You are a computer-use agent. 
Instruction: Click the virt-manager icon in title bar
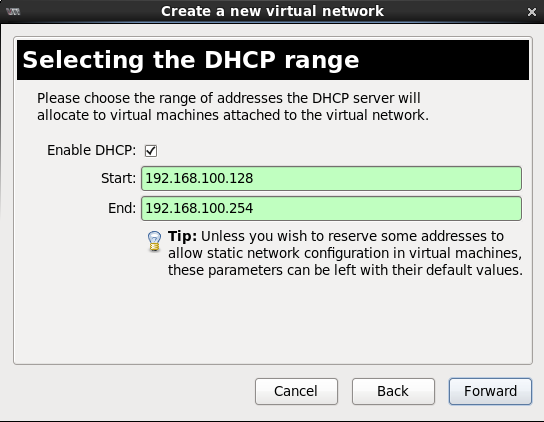coord(13,12)
